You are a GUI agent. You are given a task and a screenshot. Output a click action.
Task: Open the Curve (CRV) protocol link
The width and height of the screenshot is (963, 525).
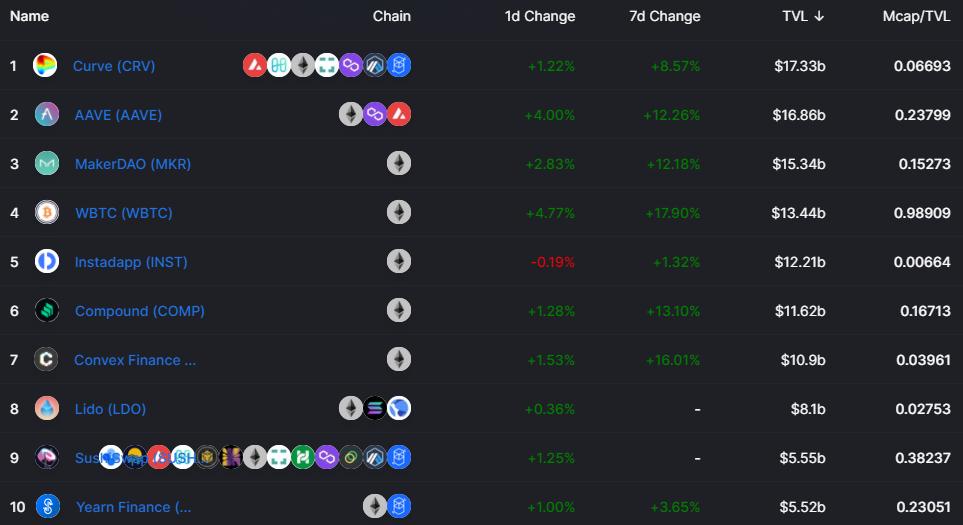(x=114, y=66)
